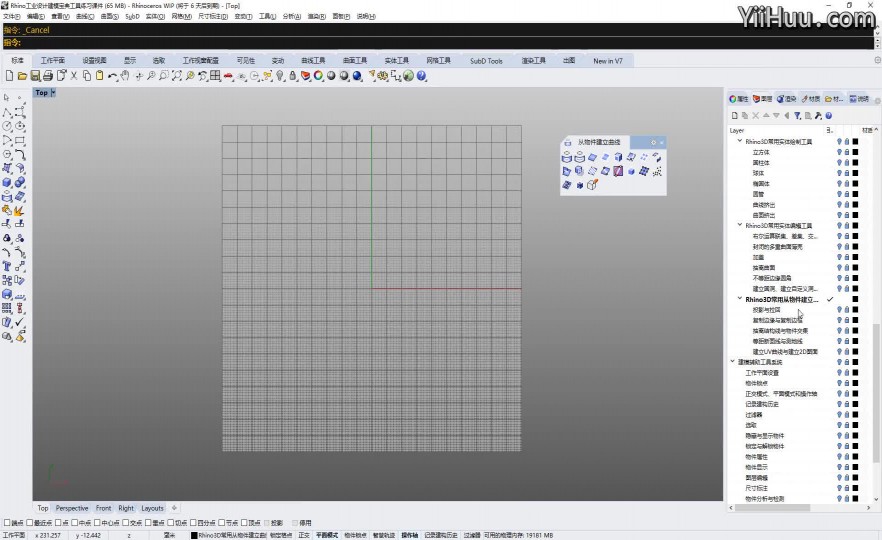This screenshot has height=540, width=882.
Task: Switch to the Perspective viewport tab
Action: pyautogui.click(x=71, y=508)
